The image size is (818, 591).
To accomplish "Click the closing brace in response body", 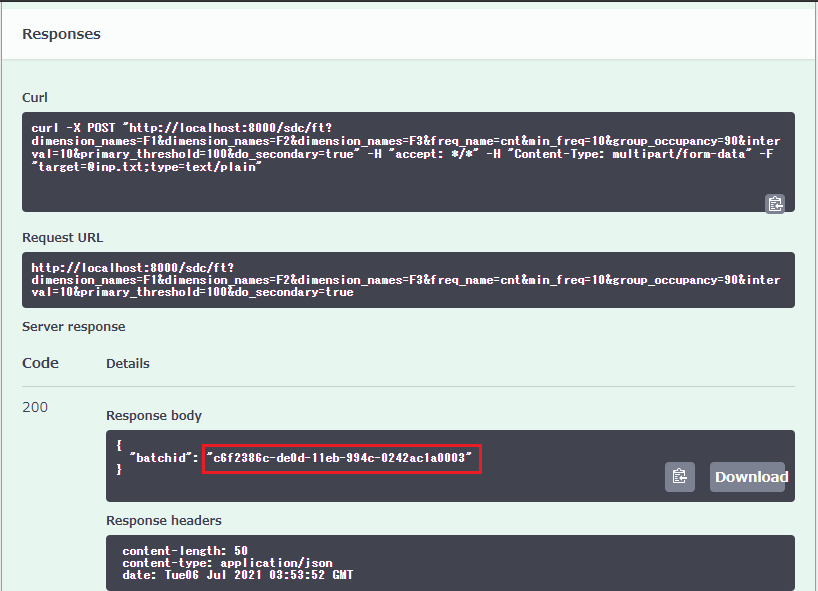I will point(119,470).
